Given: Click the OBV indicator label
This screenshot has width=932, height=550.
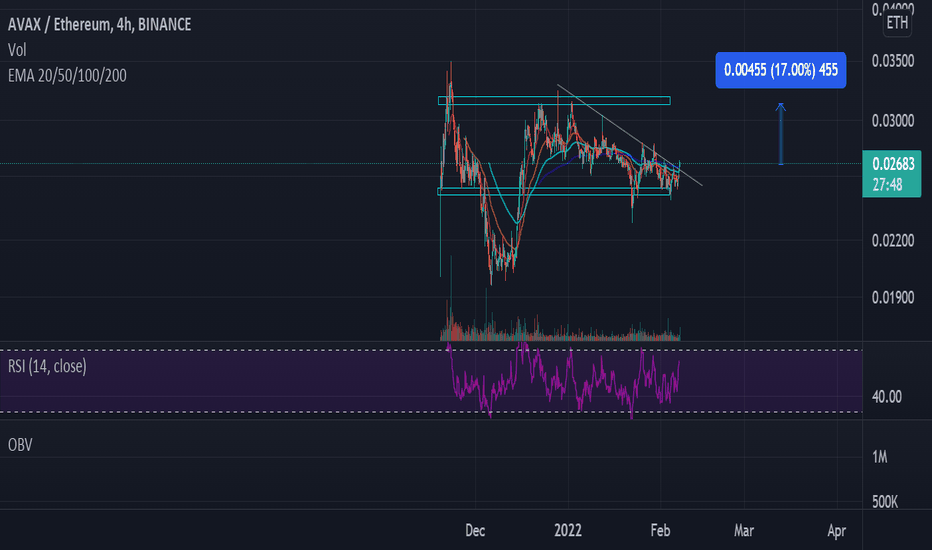Looking at the screenshot, I should click(20, 445).
